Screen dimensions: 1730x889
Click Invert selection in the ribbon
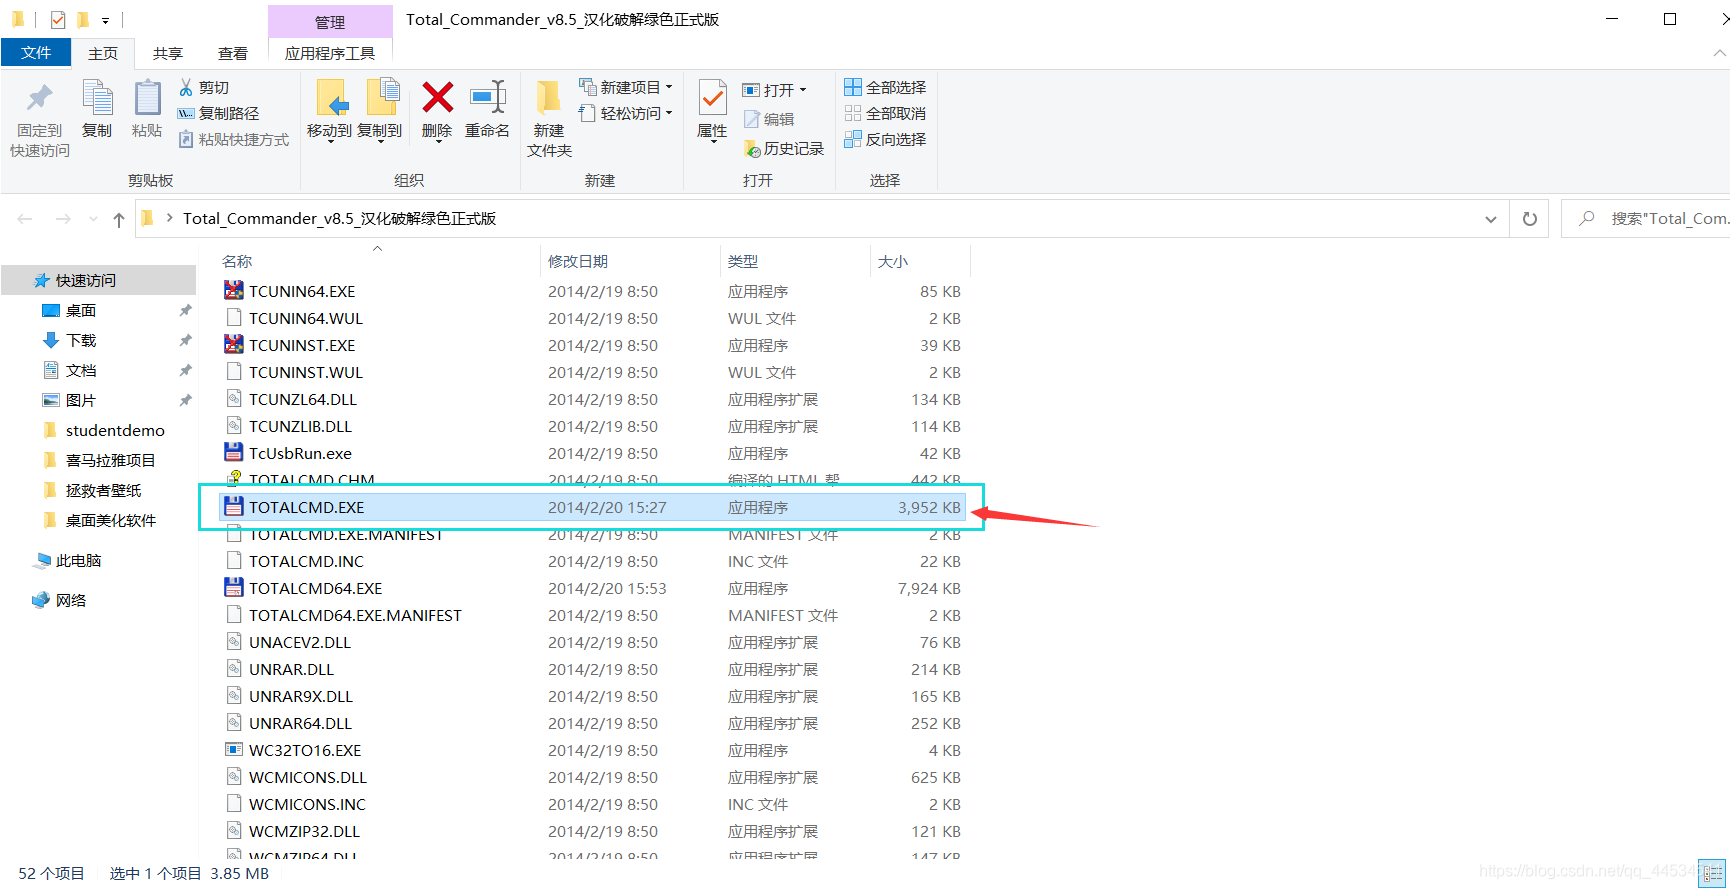point(885,140)
